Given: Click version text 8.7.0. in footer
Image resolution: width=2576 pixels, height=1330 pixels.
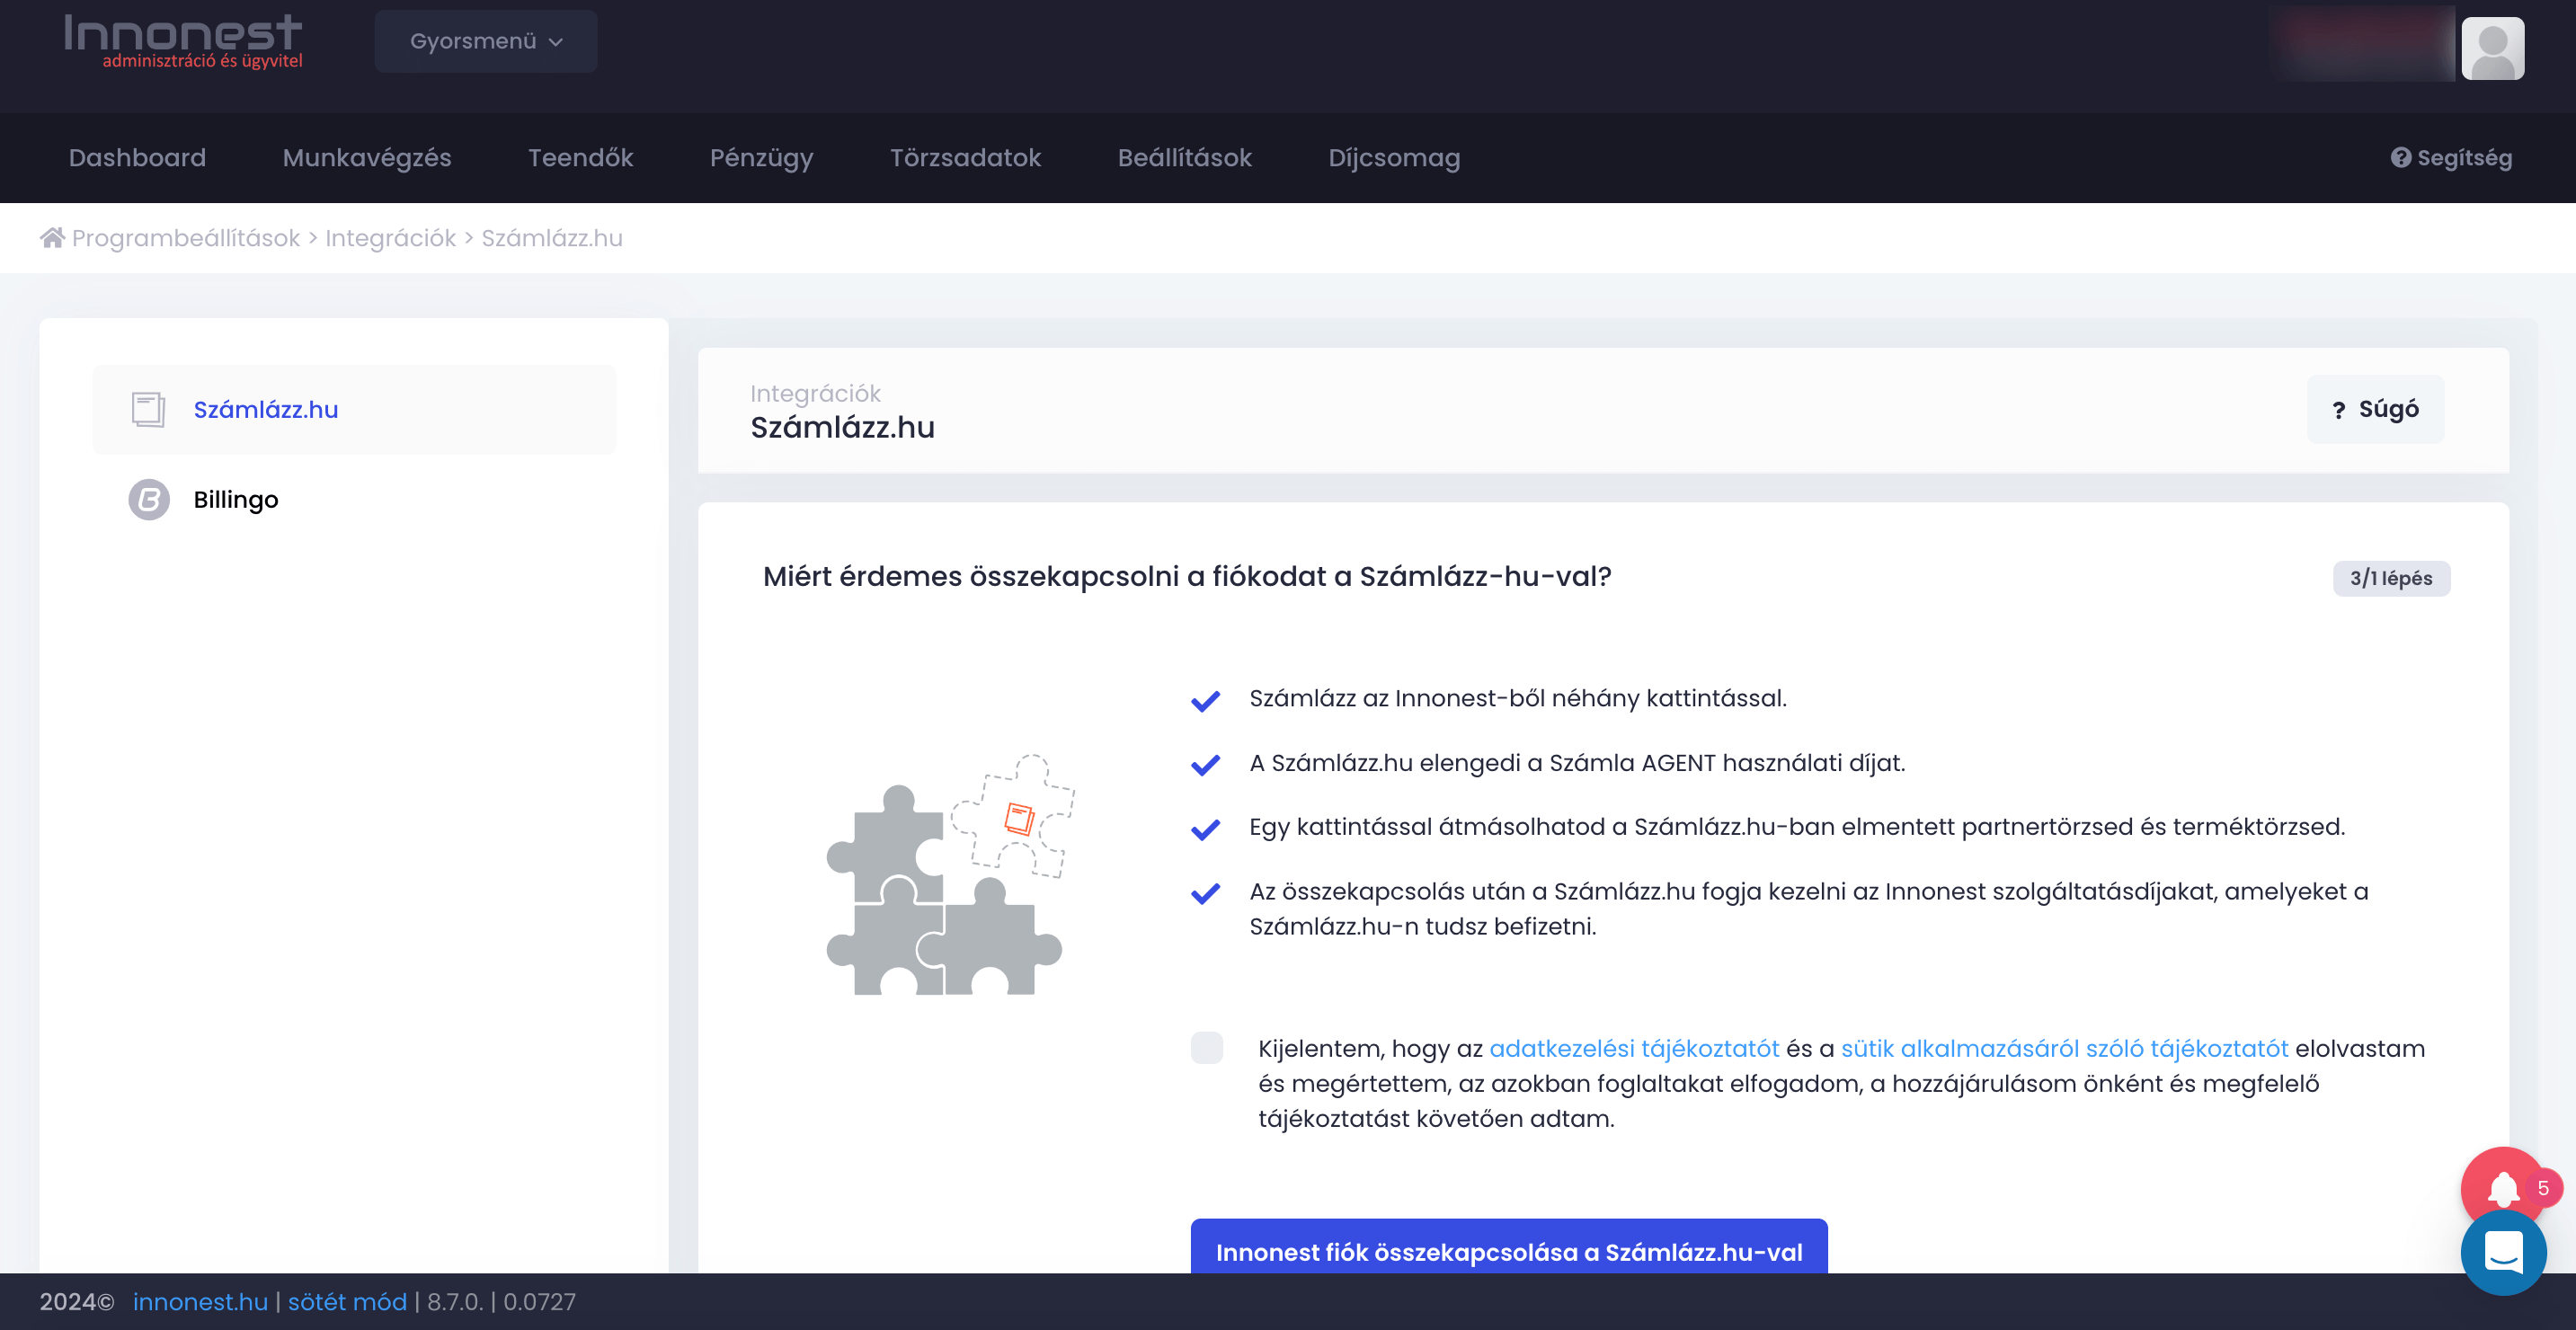Looking at the screenshot, I should [x=454, y=1301].
